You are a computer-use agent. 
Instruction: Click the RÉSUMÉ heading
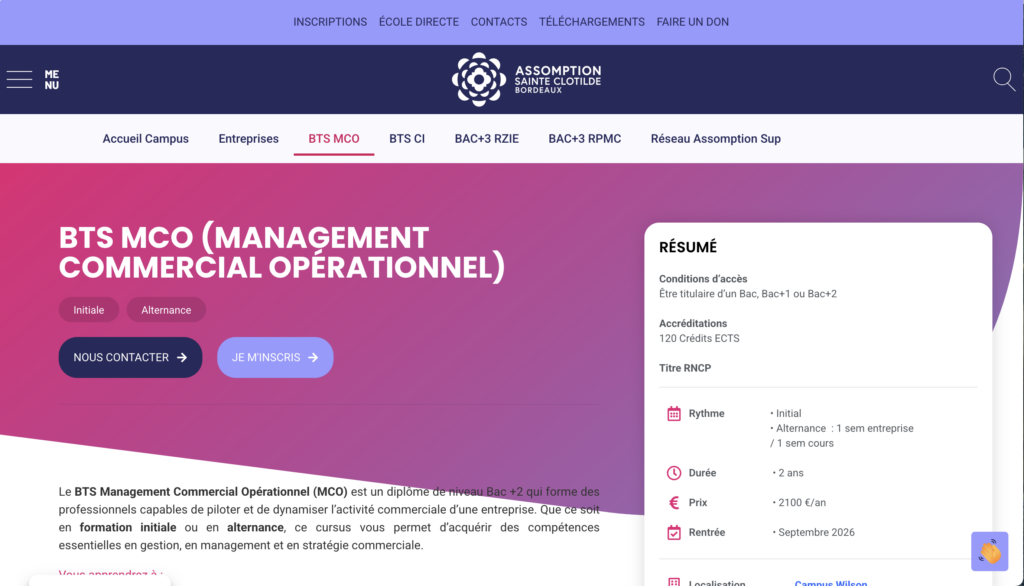pyautogui.click(x=688, y=247)
